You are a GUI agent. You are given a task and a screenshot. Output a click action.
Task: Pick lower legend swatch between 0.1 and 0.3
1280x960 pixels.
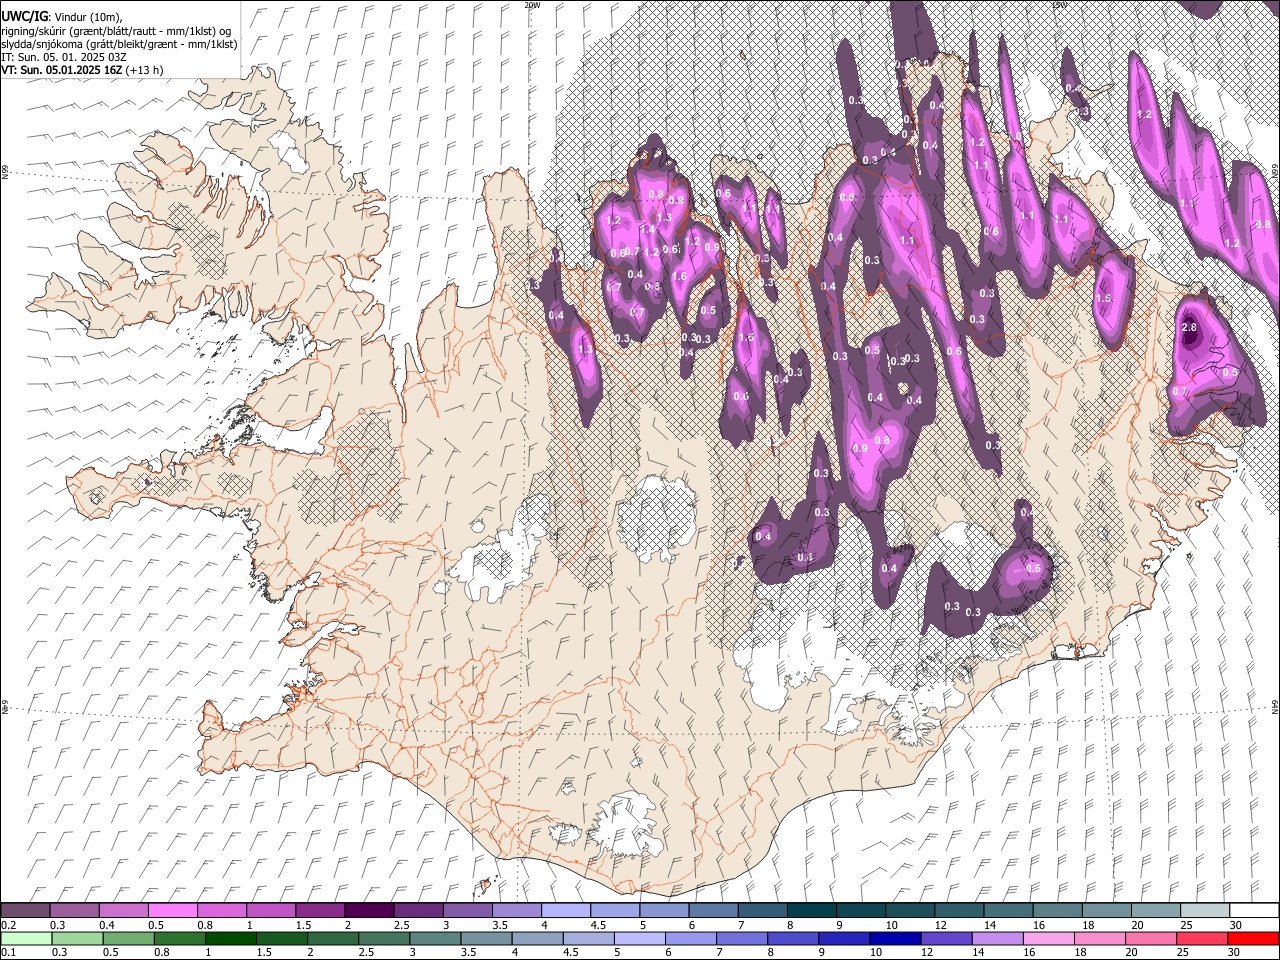pos(26,938)
